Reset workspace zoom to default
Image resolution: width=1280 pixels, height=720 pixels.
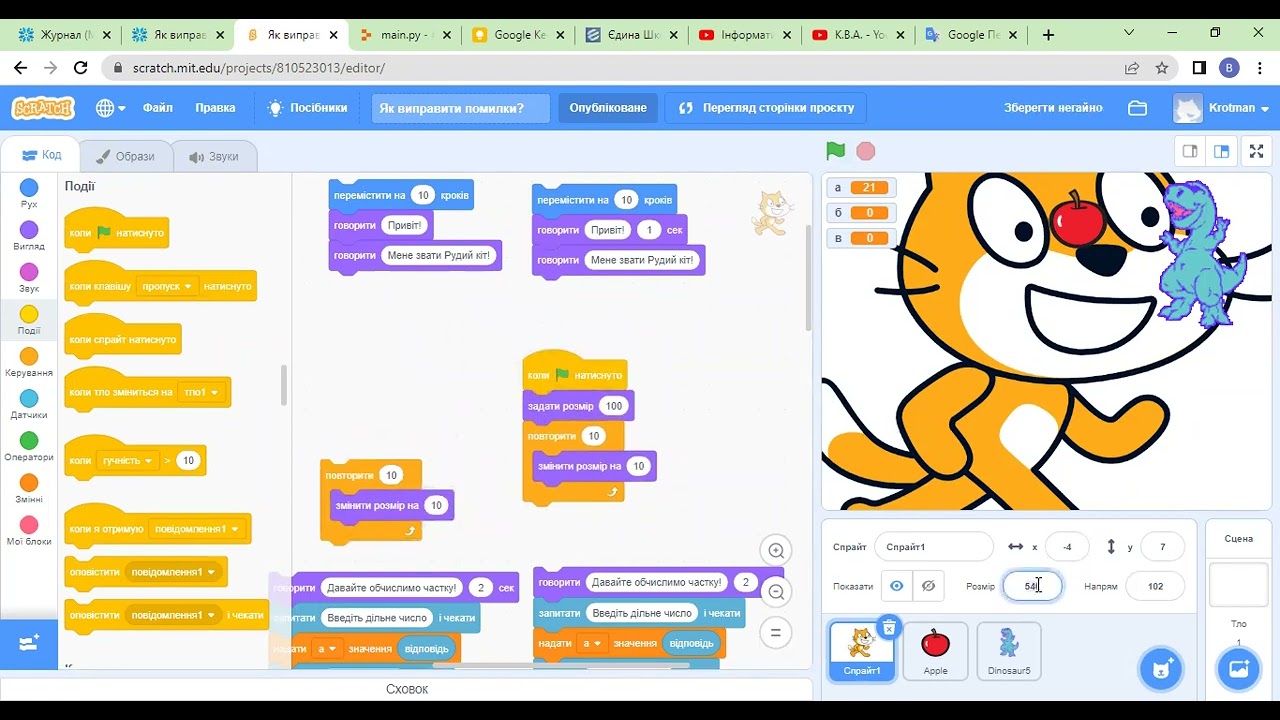(x=775, y=632)
